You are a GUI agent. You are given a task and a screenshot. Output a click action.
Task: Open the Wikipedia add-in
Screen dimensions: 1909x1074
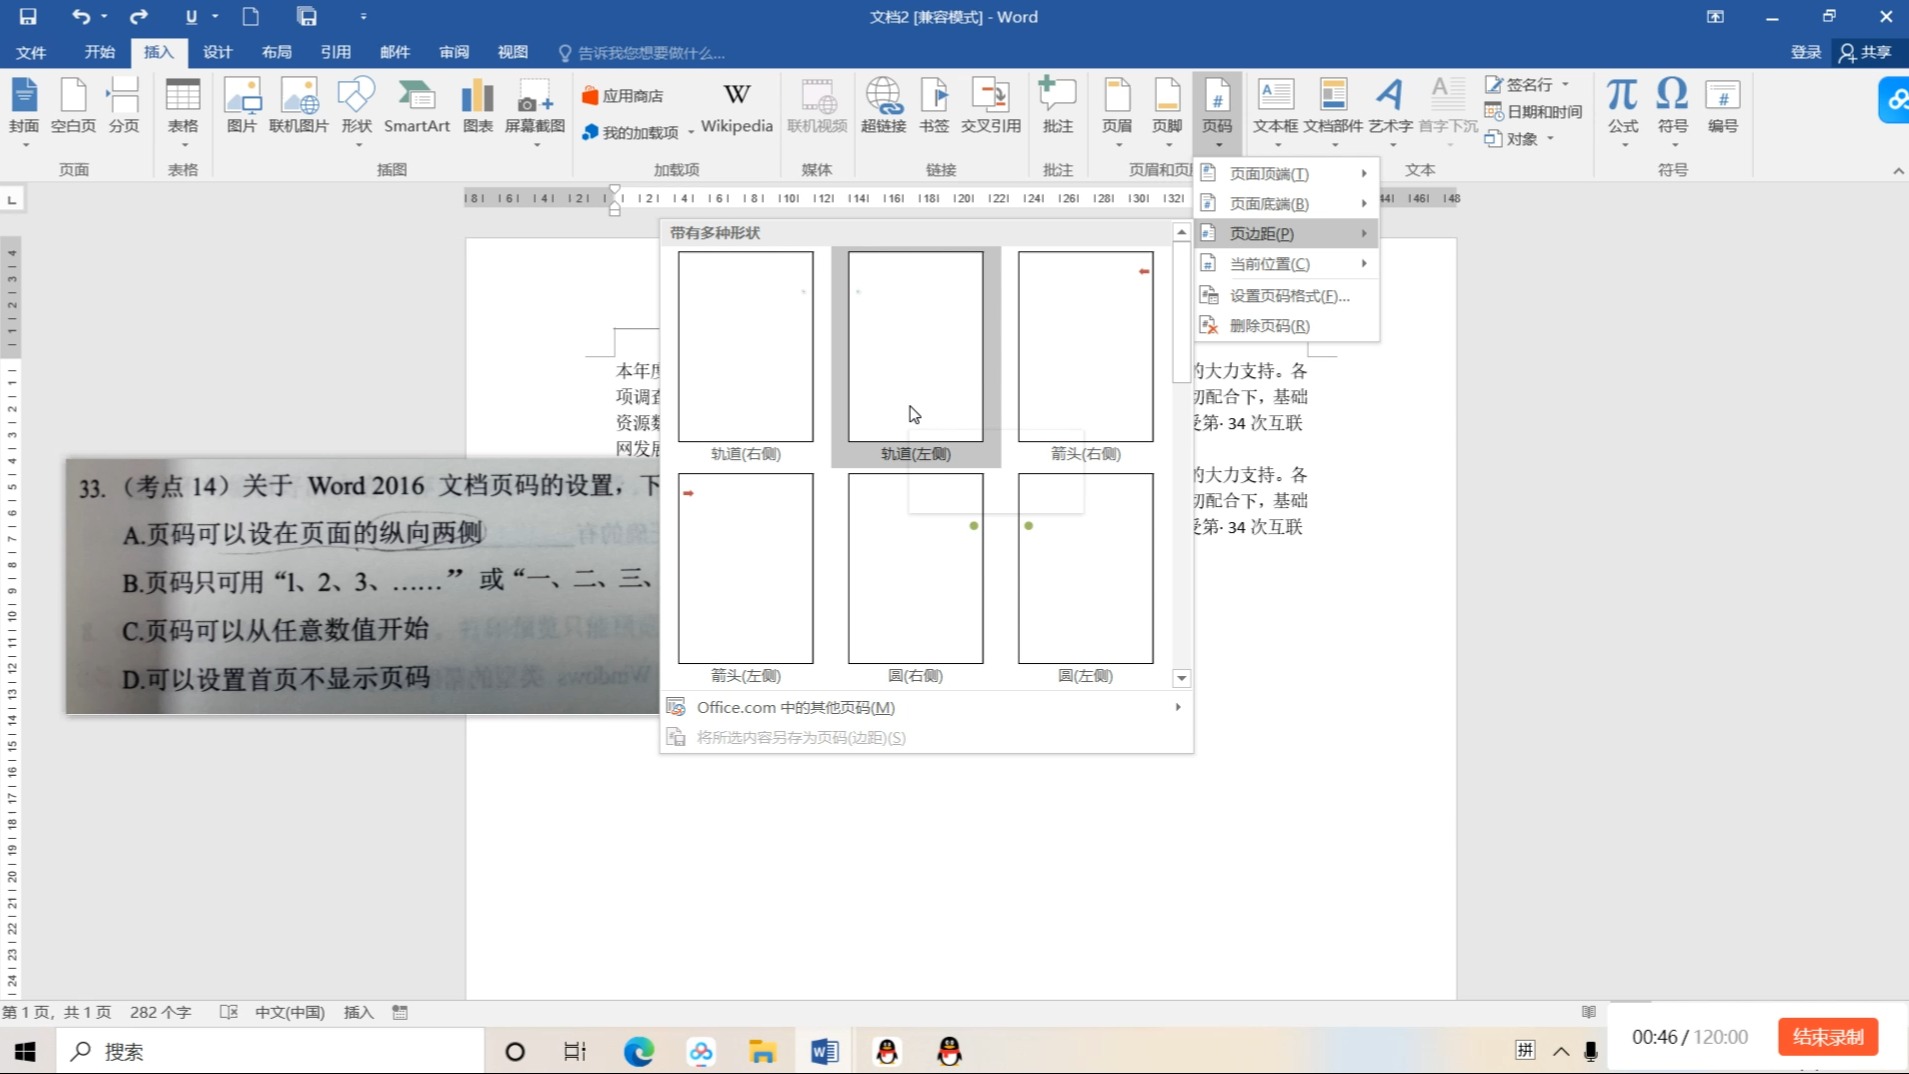(x=737, y=107)
